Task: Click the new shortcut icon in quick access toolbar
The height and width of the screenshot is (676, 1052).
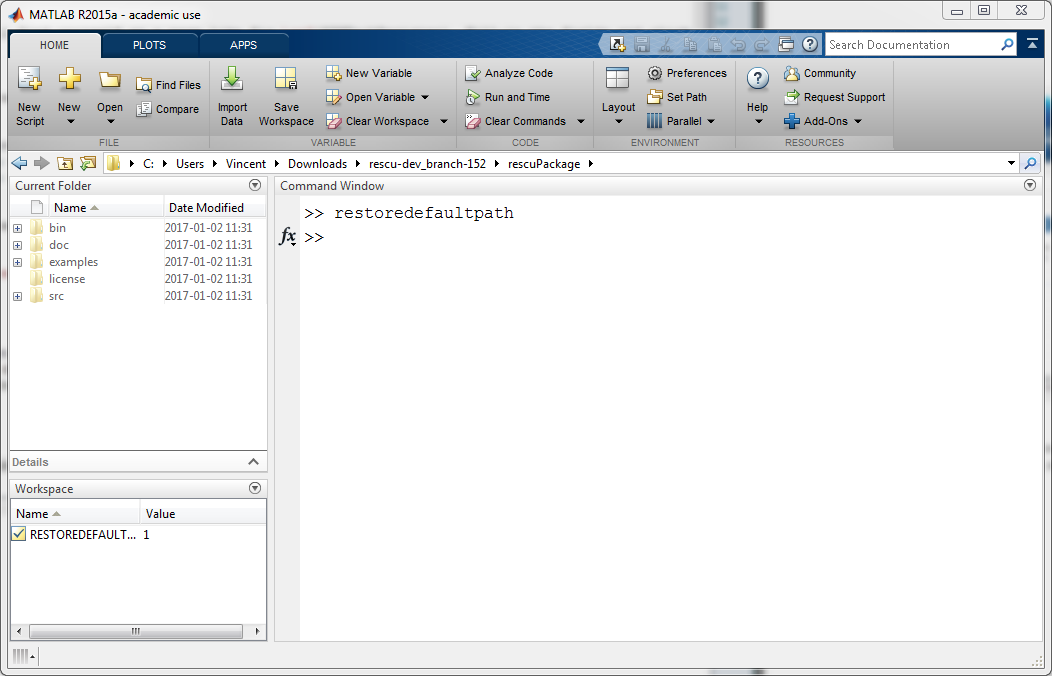Action: pyautogui.click(x=617, y=45)
